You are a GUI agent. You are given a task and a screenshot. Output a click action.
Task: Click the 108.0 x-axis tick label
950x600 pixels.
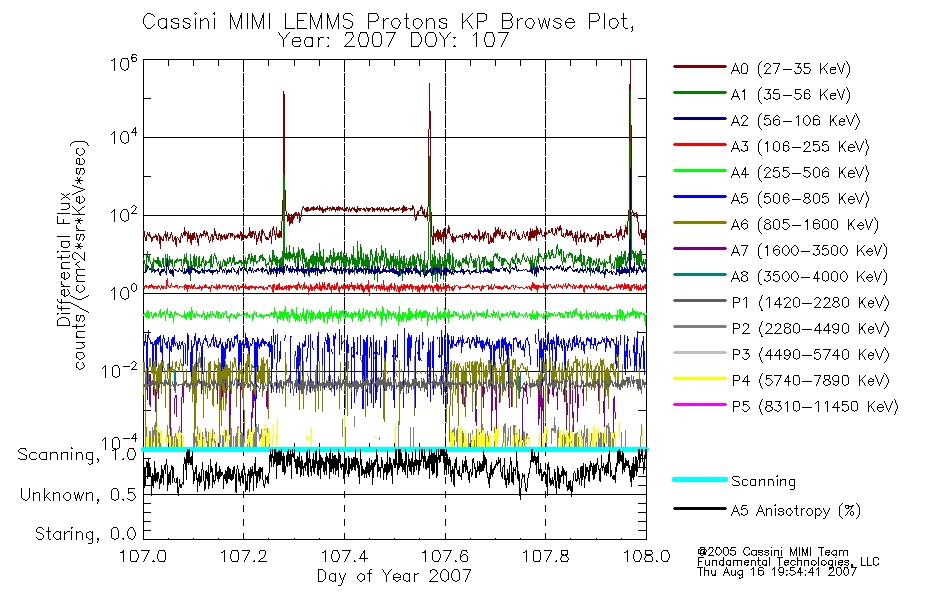click(x=646, y=556)
